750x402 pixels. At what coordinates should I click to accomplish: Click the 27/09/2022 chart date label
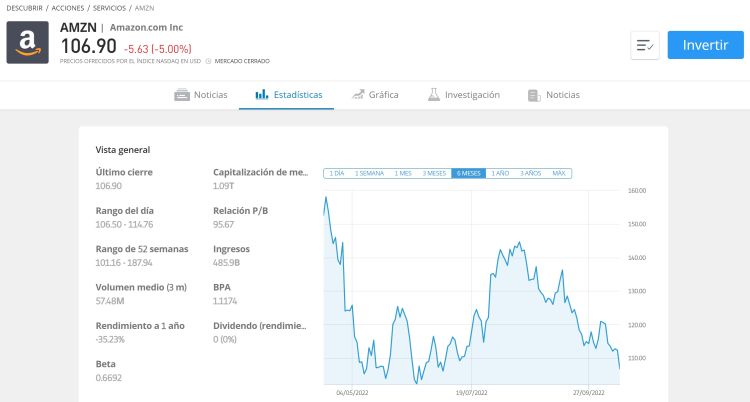[589, 393]
